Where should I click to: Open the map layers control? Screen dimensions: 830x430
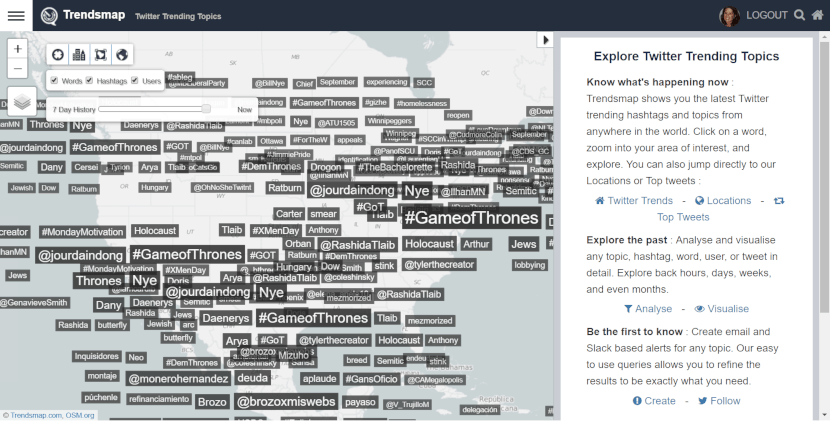point(22,102)
